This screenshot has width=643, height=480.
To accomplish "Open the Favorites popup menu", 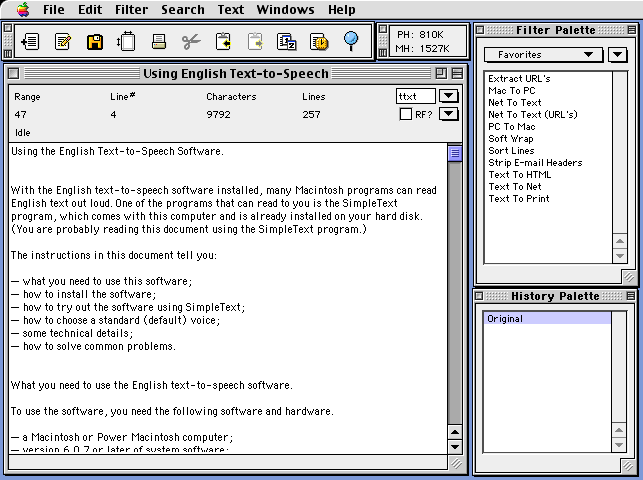I will 543,55.
